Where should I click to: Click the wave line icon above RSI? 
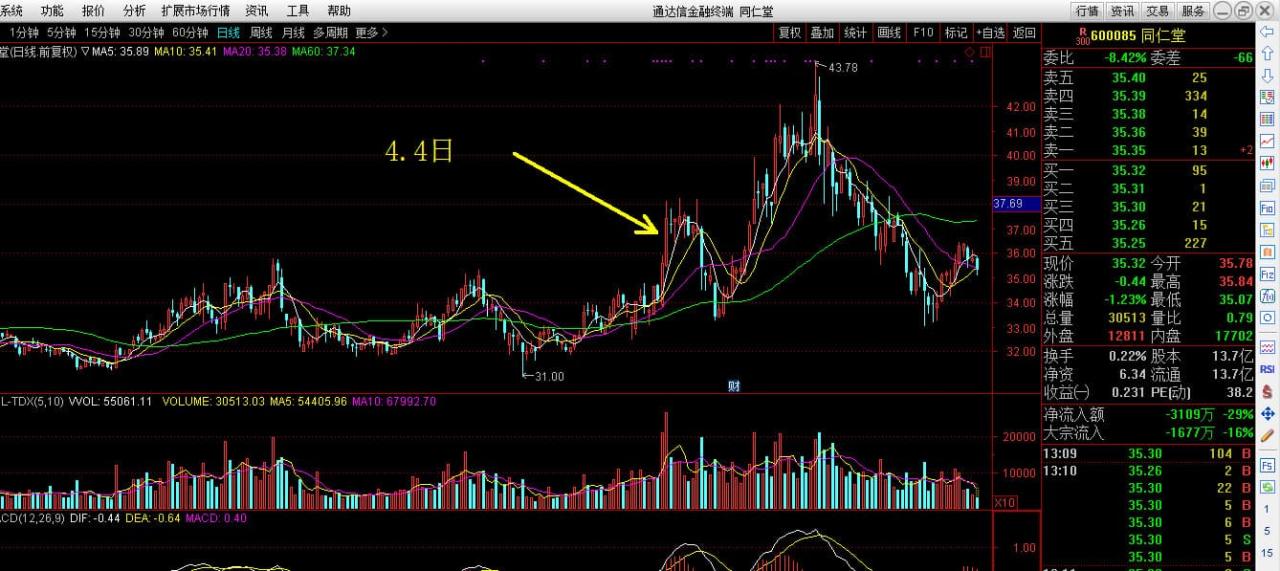click(1267, 348)
